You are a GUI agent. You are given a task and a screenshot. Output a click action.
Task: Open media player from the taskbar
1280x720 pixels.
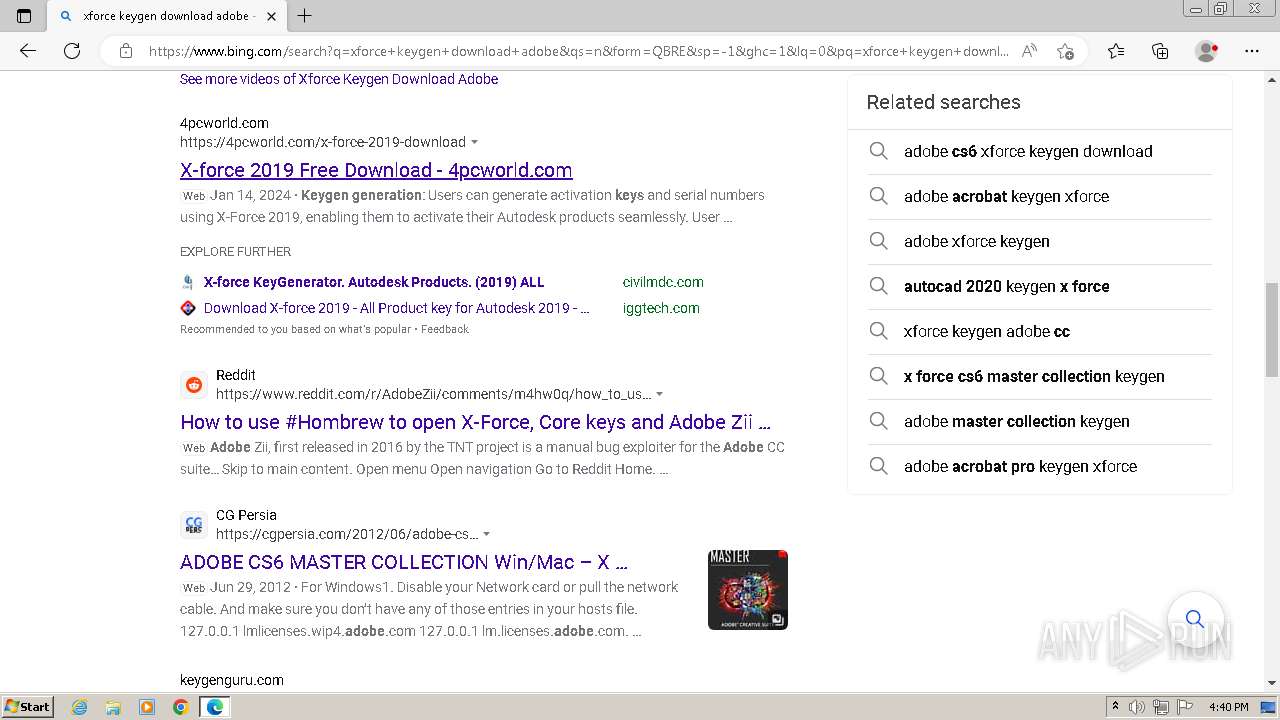147,707
